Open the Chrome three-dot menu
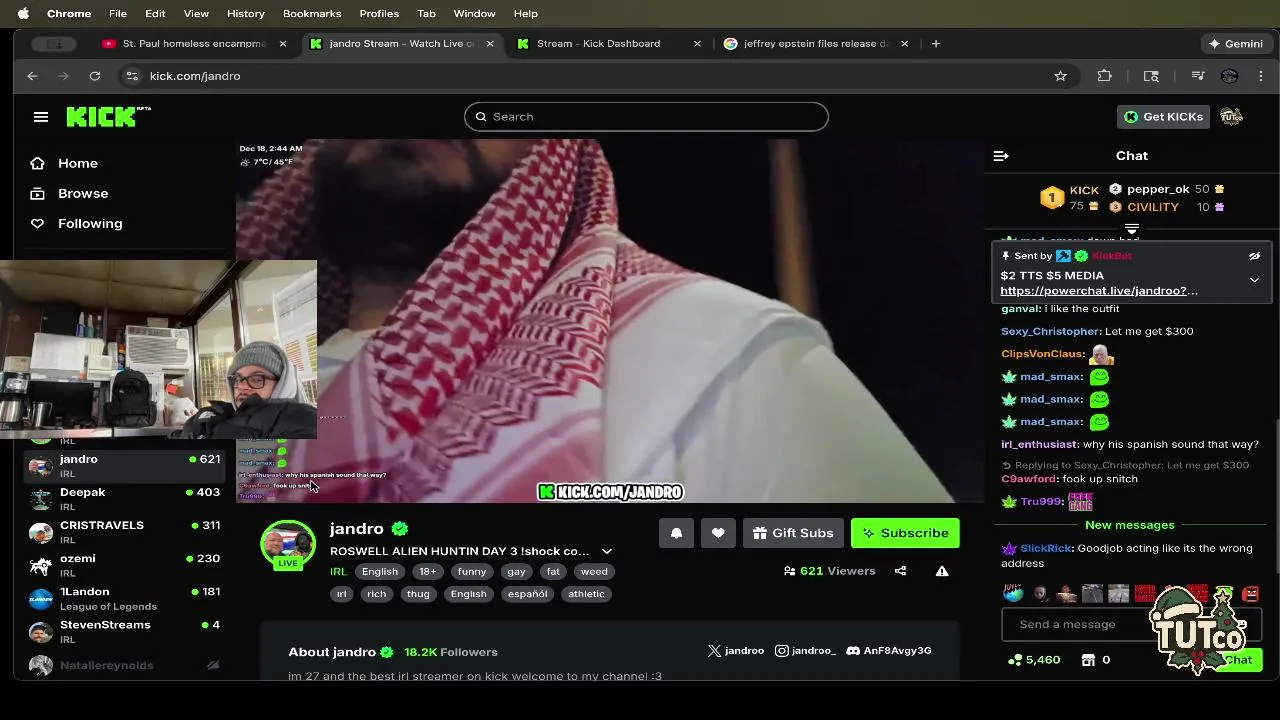Image resolution: width=1280 pixels, height=720 pixels. click(x=1260, y=76)
